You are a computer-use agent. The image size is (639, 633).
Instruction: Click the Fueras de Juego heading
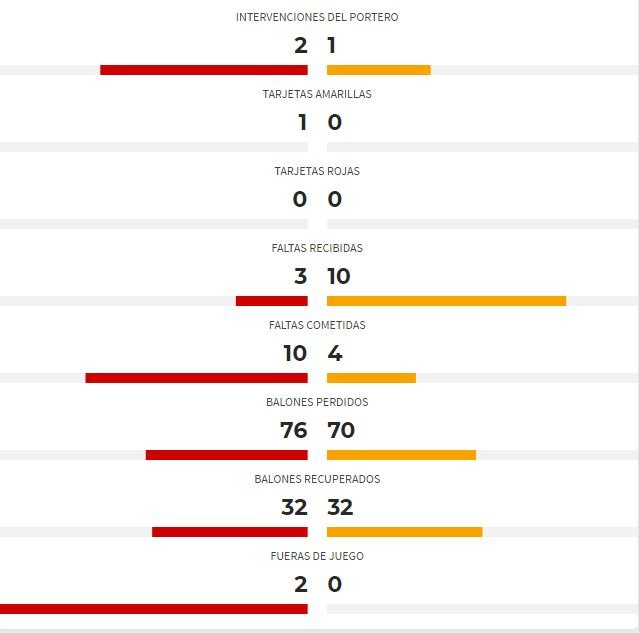317,556
